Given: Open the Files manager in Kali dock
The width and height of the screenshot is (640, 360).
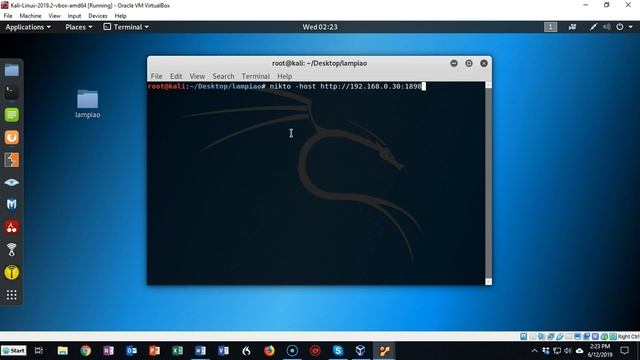Looking at the screenshot, I should [11, 70].
